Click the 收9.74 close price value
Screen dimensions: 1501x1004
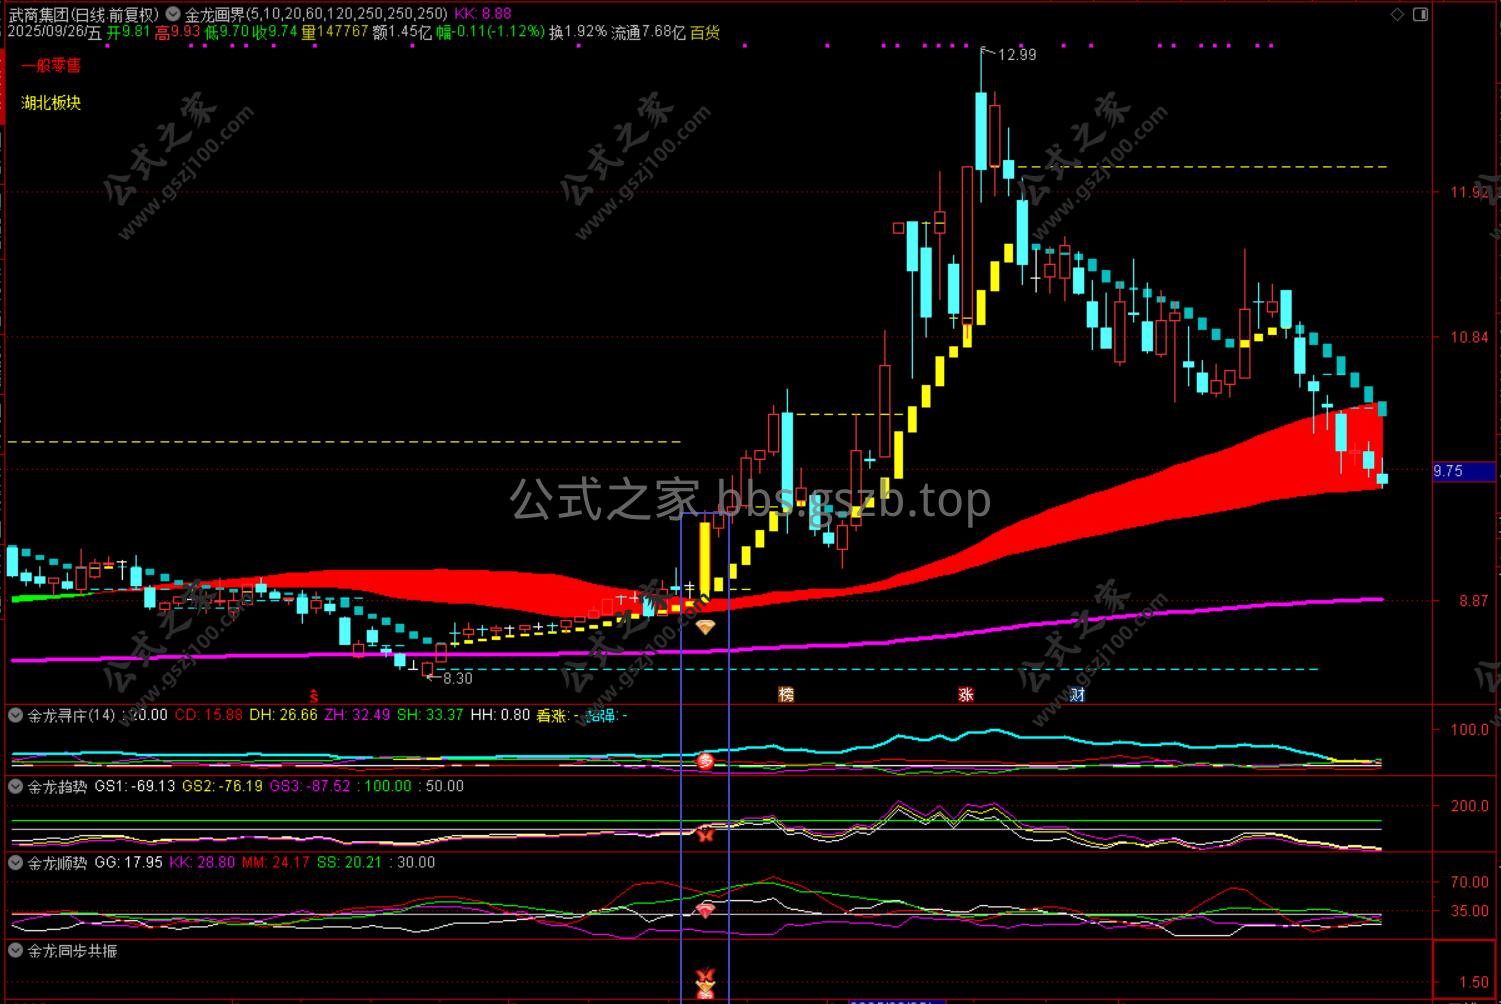(275, 32)
